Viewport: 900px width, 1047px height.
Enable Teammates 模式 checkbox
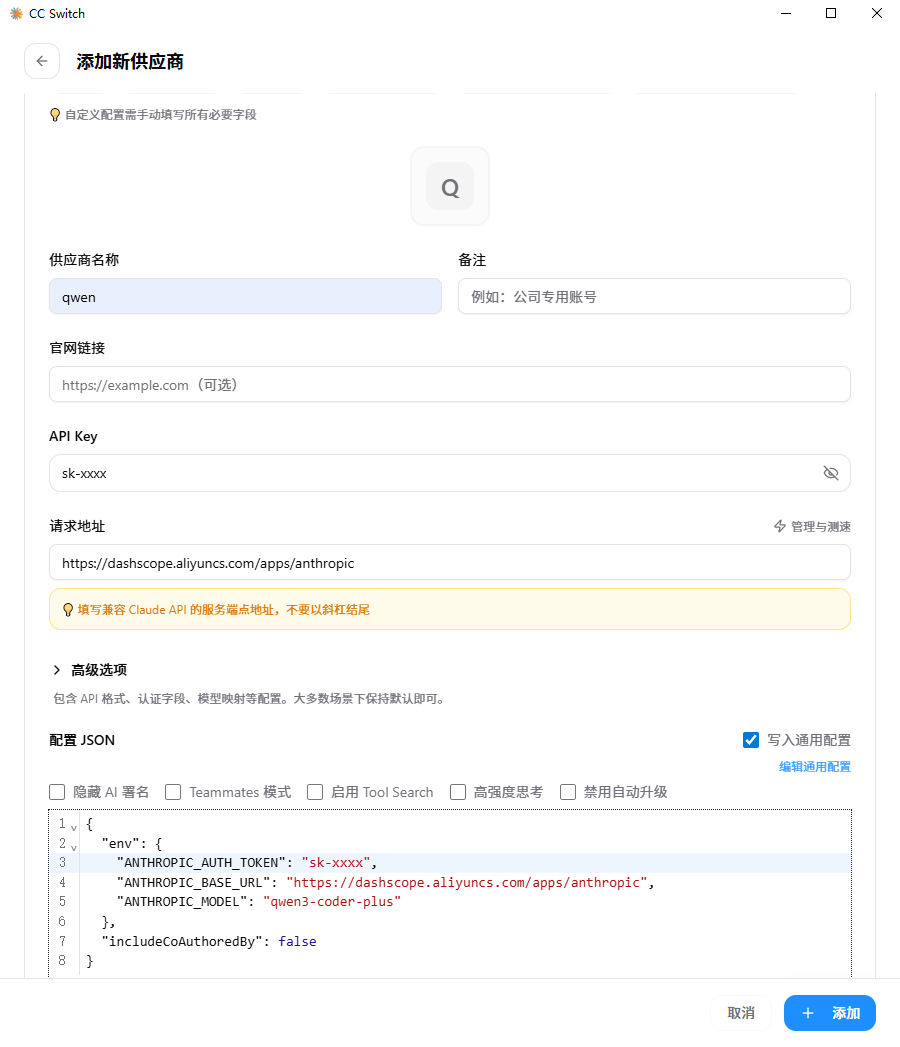point(173,792)
